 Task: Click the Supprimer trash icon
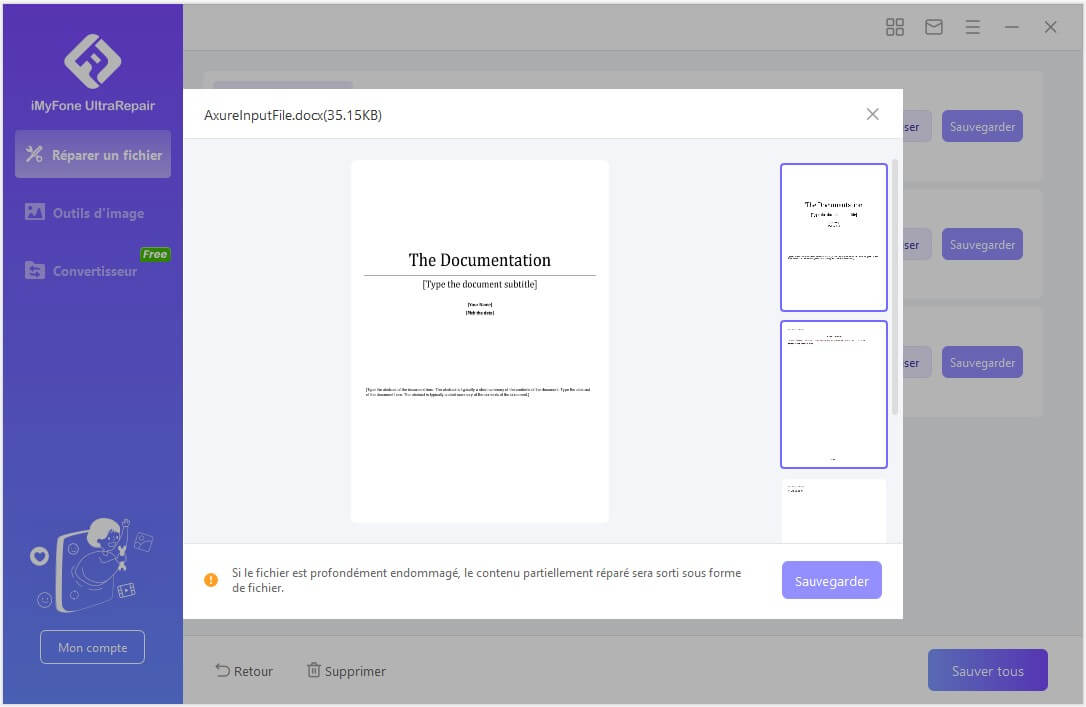point(314,671)
